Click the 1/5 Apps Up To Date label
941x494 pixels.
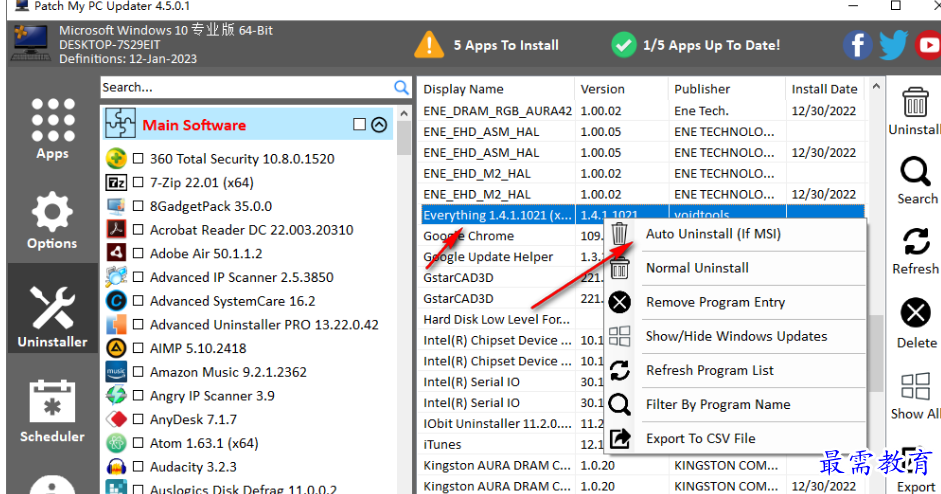[x=711, y=45]
